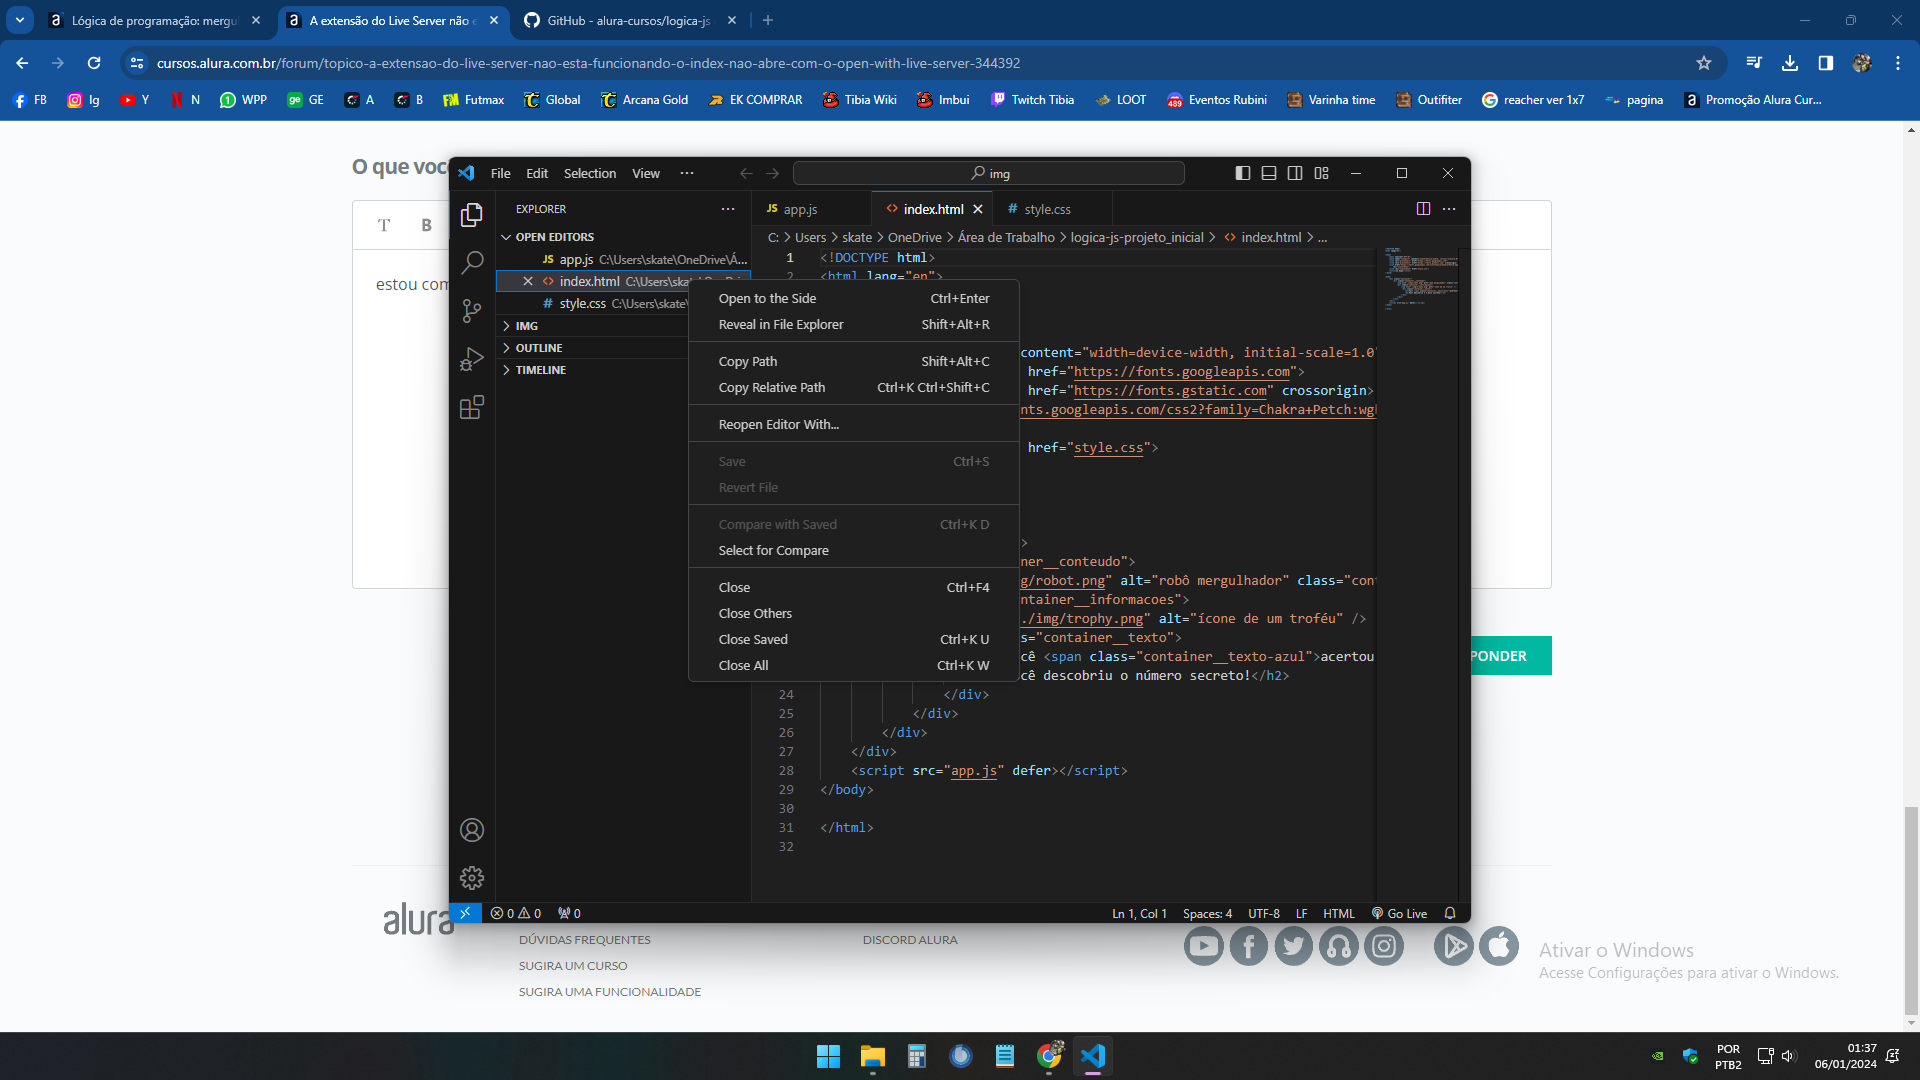Click Go Live in the status bar

pos(1399,913)
